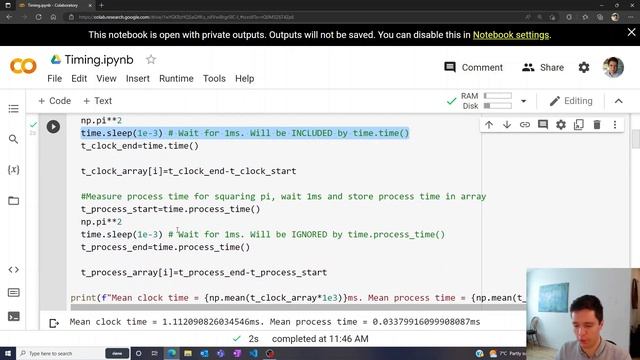Viewport: 640px width, 360px height.
Task: Open the Tools menu
Action: click(214, 78)
